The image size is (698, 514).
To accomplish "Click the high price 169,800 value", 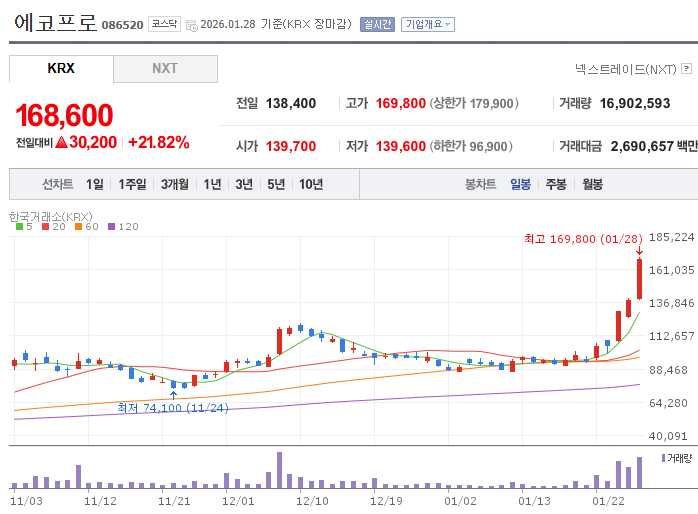I will (x=401, y=103).
